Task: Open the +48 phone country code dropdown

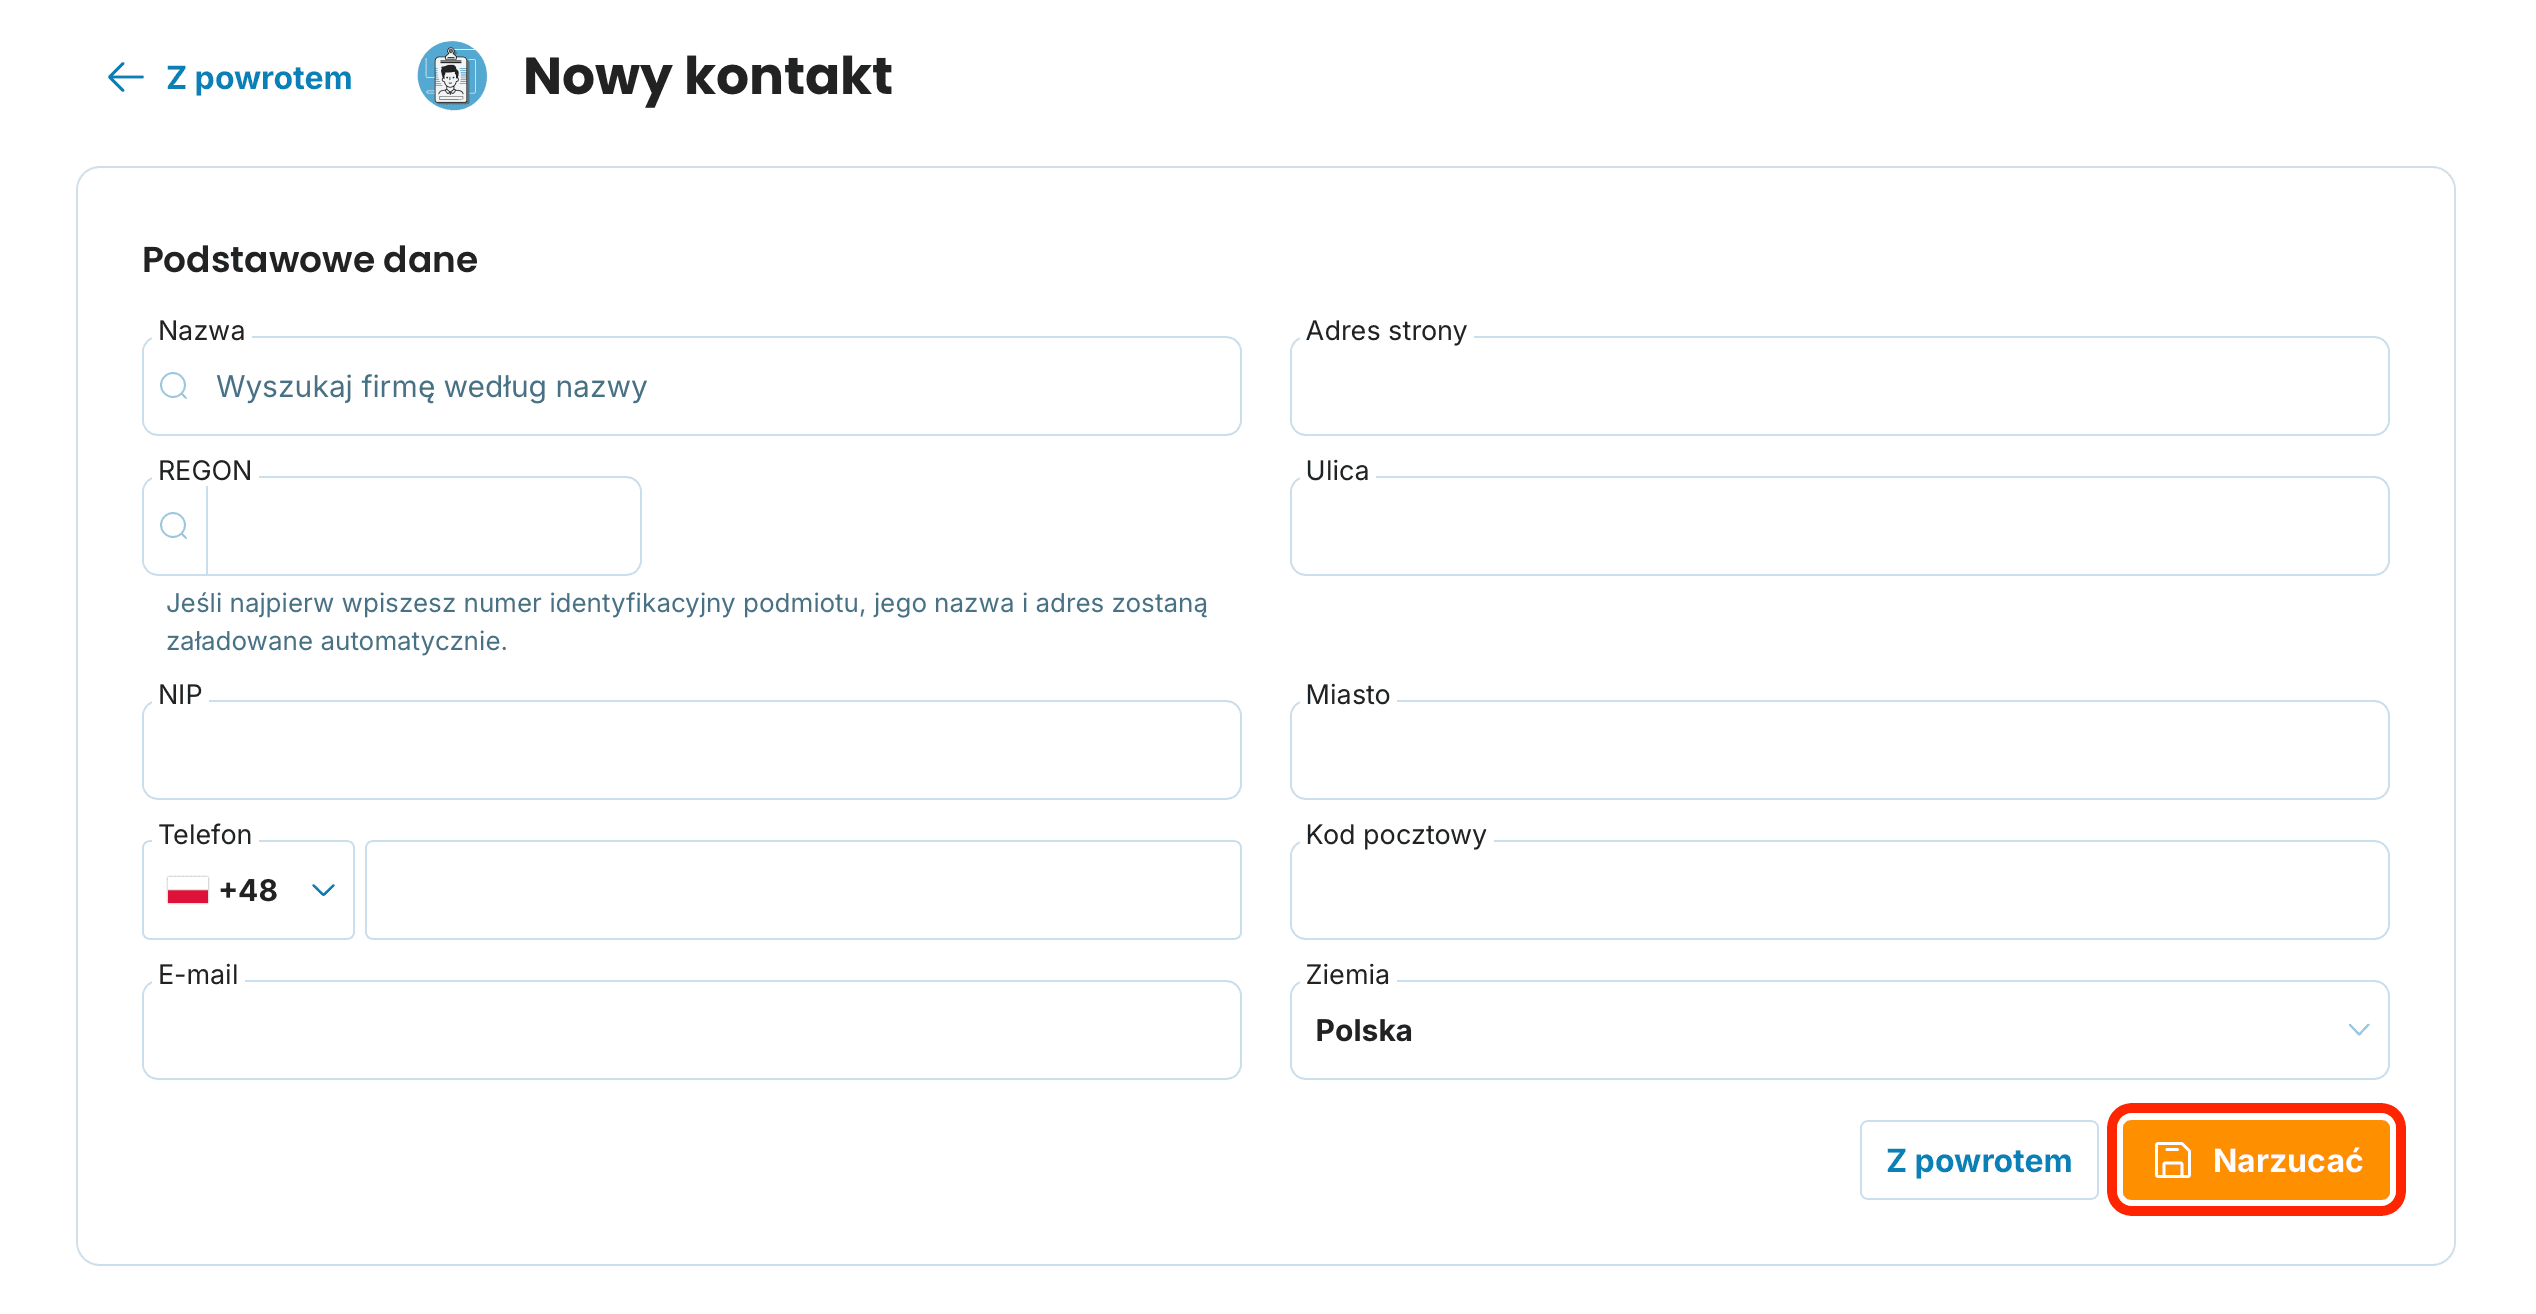Action: pyautogui.click(x=249, y=890)
